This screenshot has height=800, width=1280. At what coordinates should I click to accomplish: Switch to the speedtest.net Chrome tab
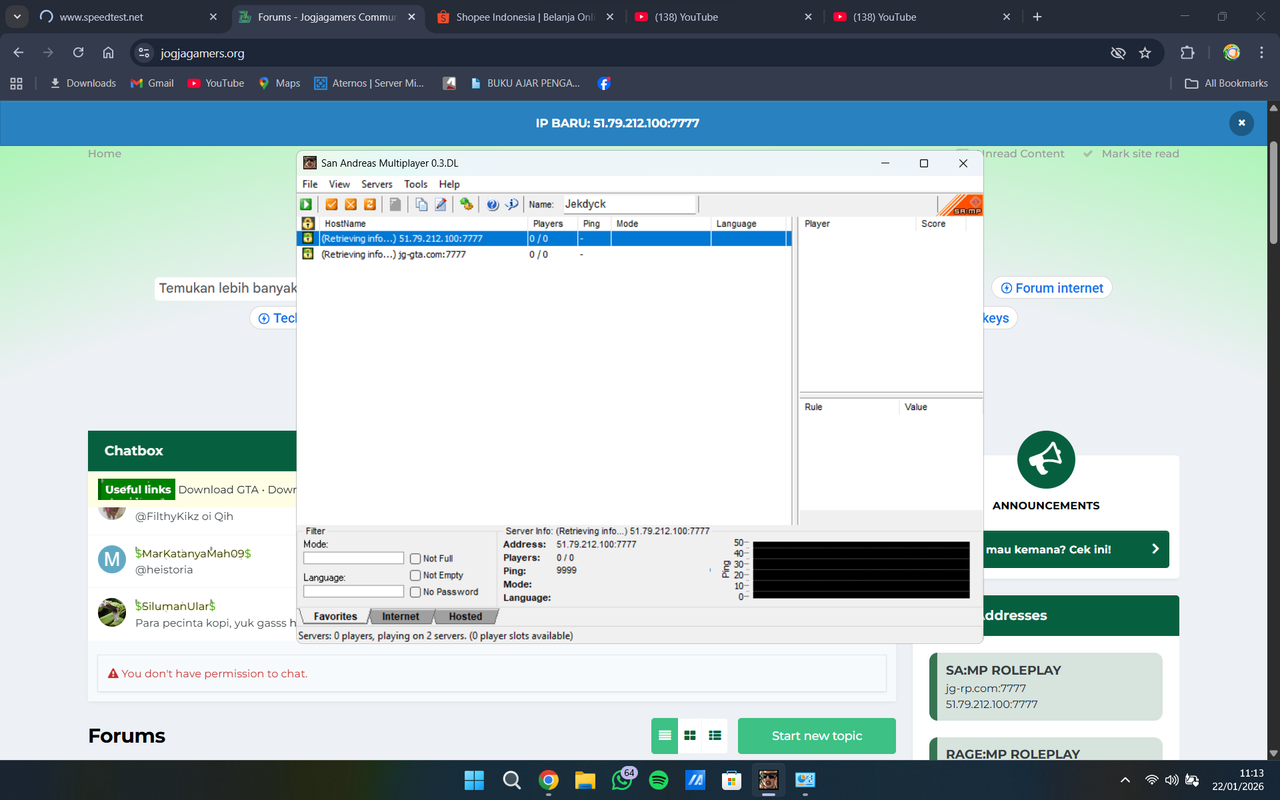coord(130,17)
